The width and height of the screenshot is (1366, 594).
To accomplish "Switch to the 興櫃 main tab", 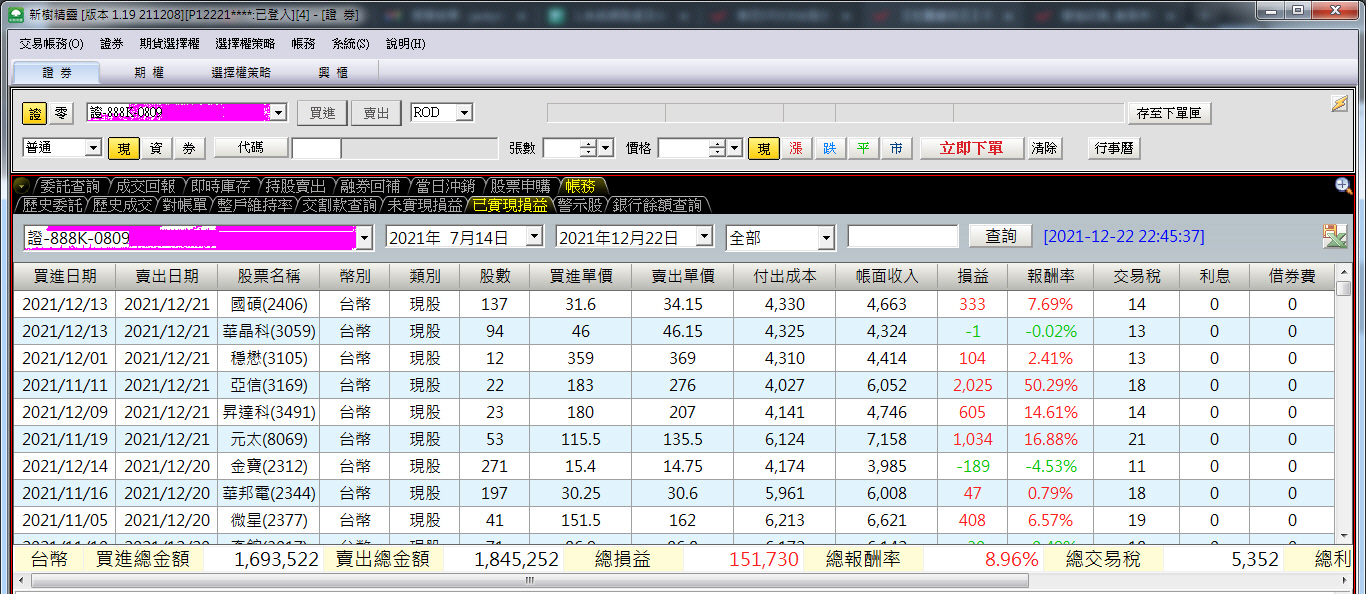I will pos(333,72).
